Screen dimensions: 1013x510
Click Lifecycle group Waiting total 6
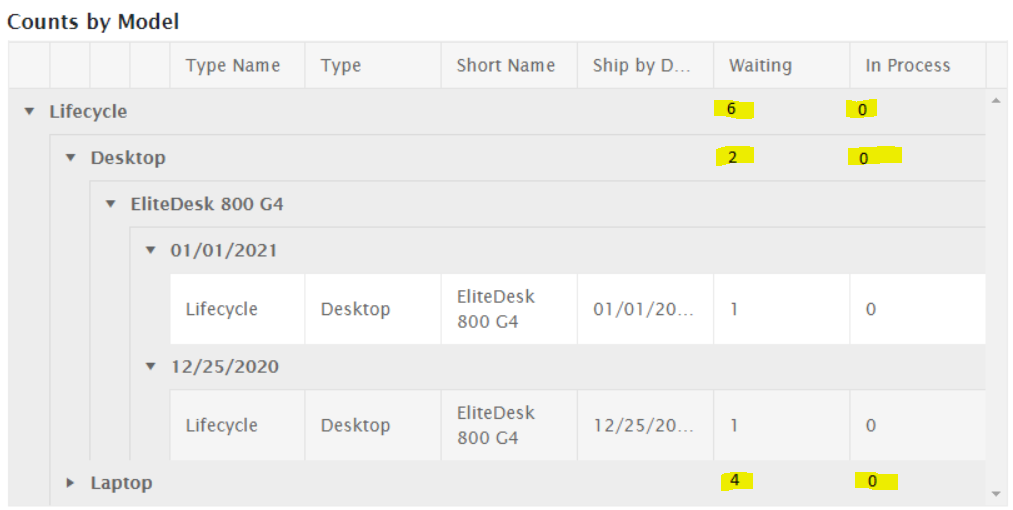coord(732,109)
